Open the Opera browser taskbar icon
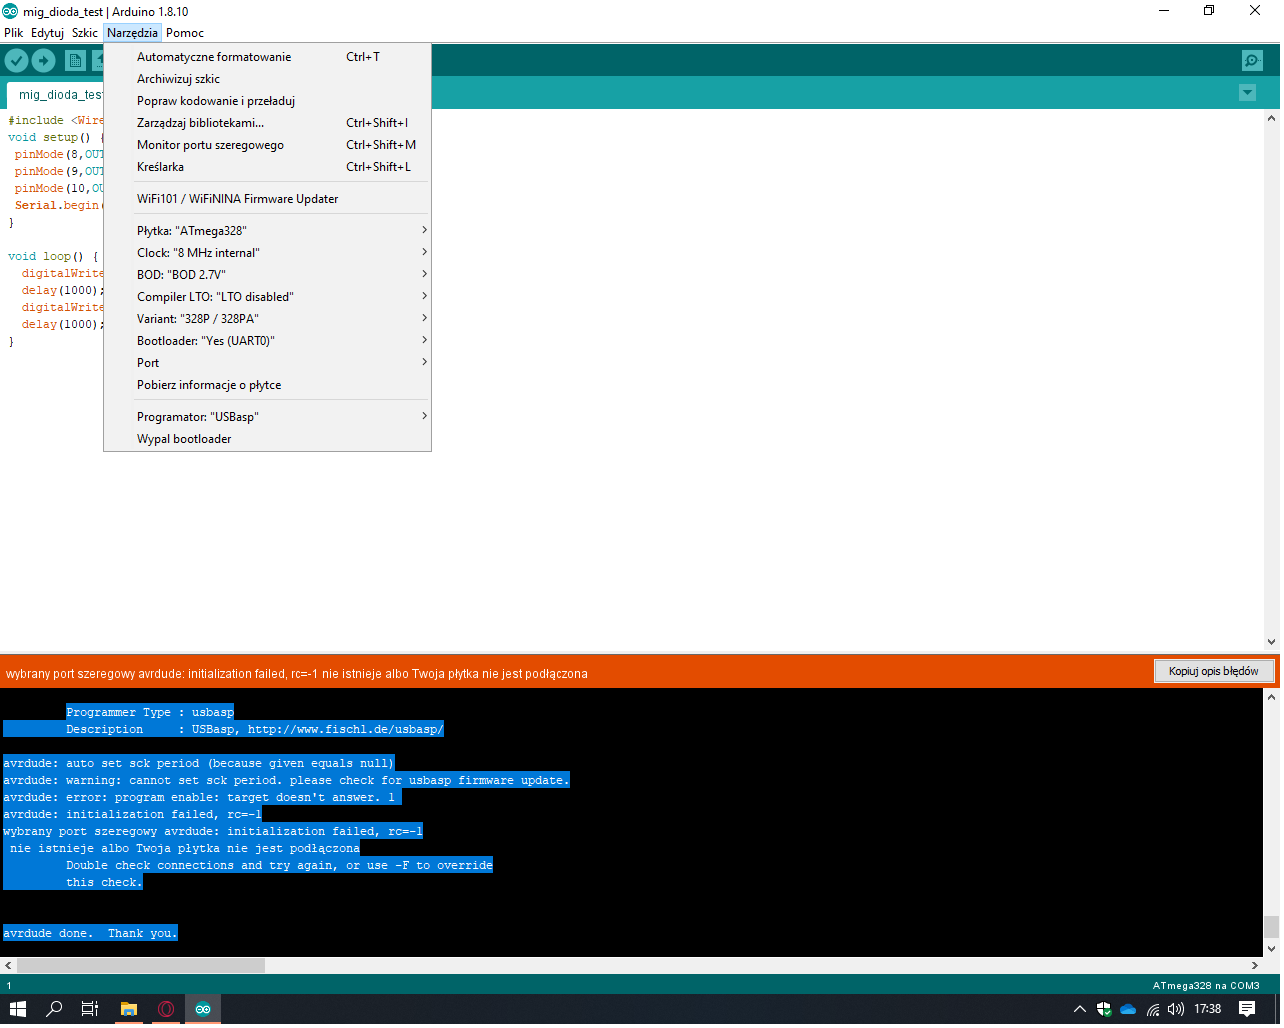1284x1028 pixels. pos(166,1010)
